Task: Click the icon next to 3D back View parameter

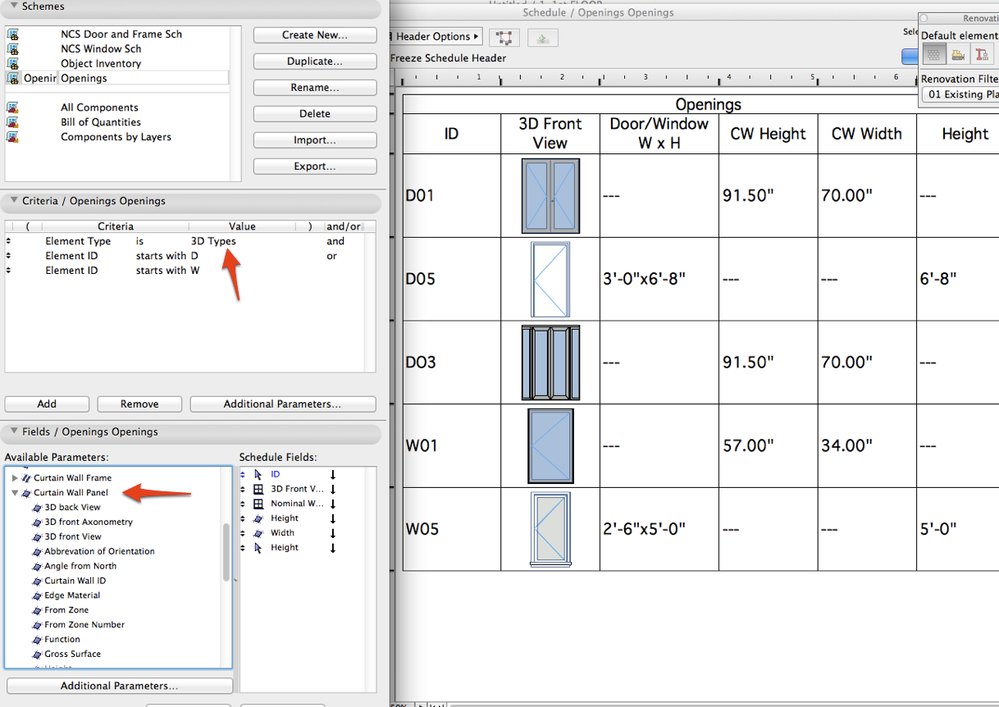Action: click(x=37, y=508)
